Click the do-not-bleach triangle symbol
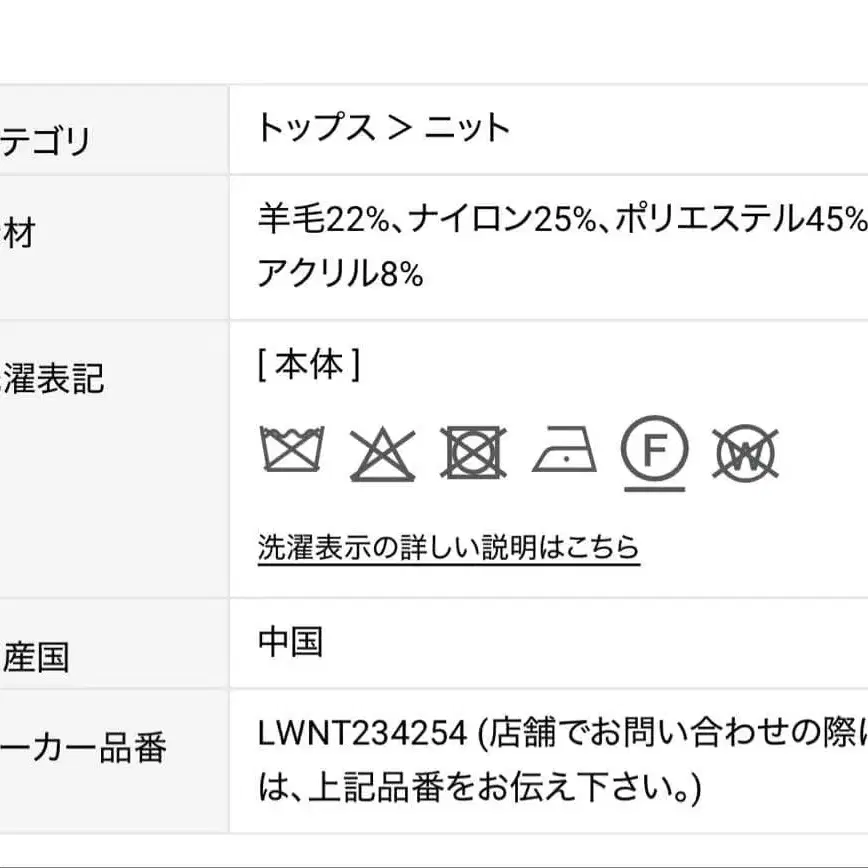The height and width of the screenshot is (868, 868). point(382,453)
